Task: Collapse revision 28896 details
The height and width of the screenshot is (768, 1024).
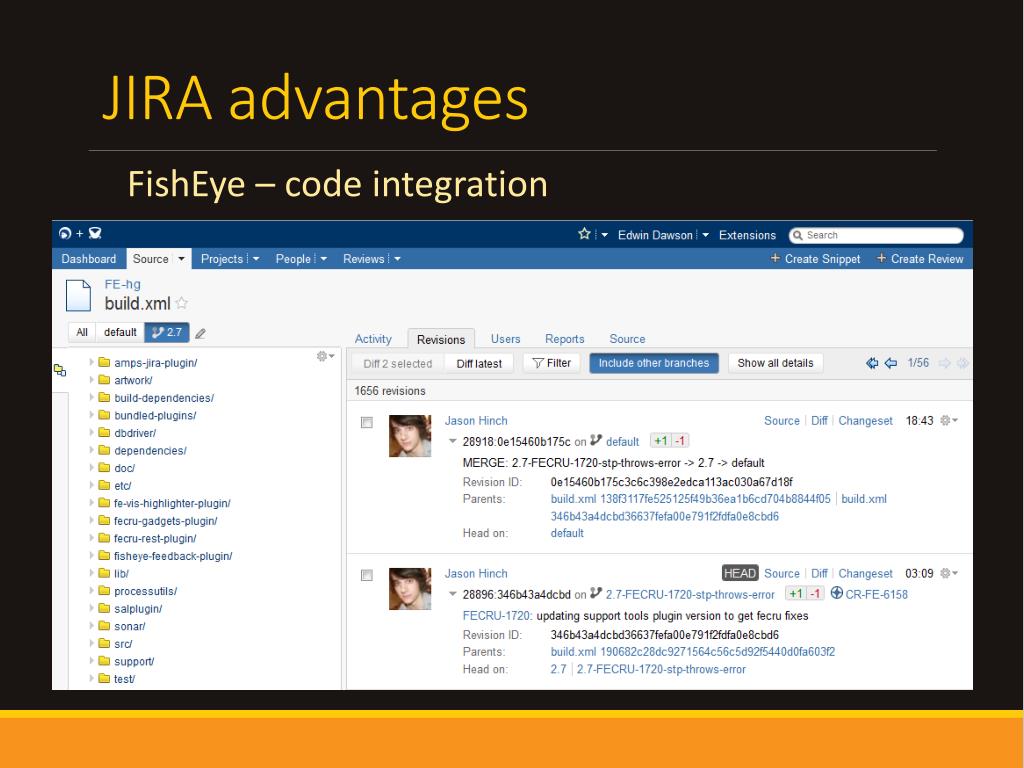Action: point(452,594)
